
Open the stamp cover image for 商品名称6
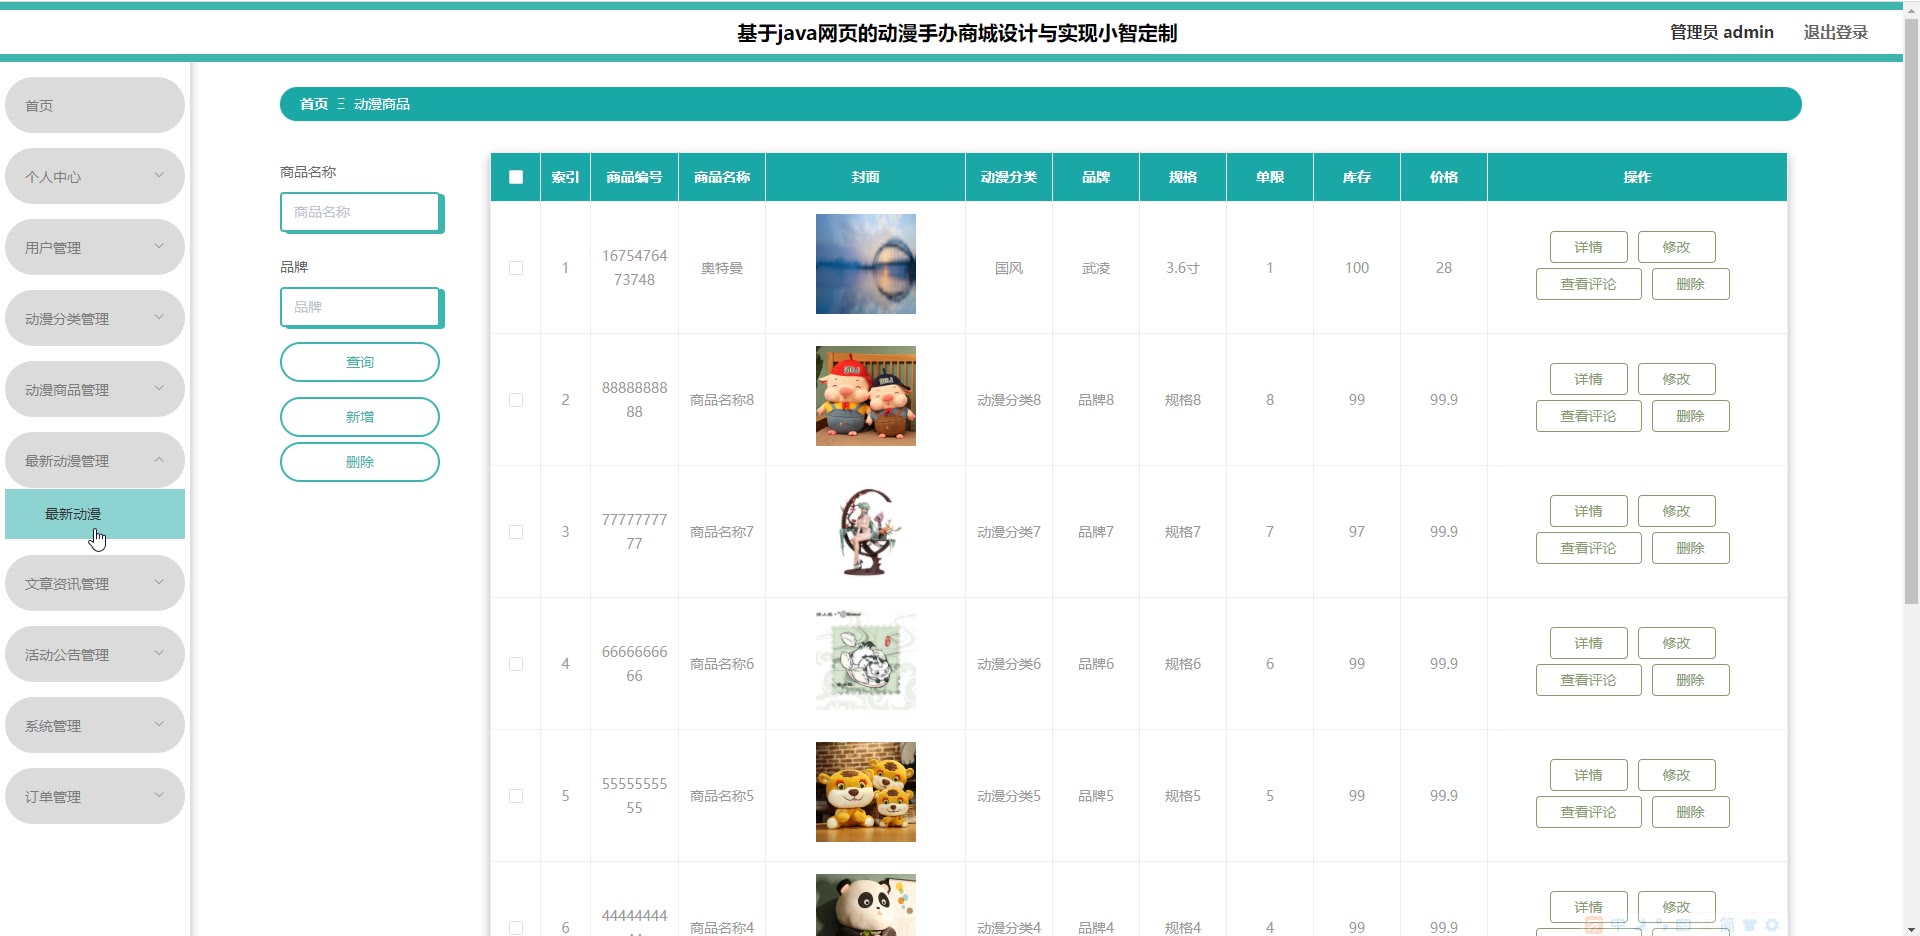865,660
